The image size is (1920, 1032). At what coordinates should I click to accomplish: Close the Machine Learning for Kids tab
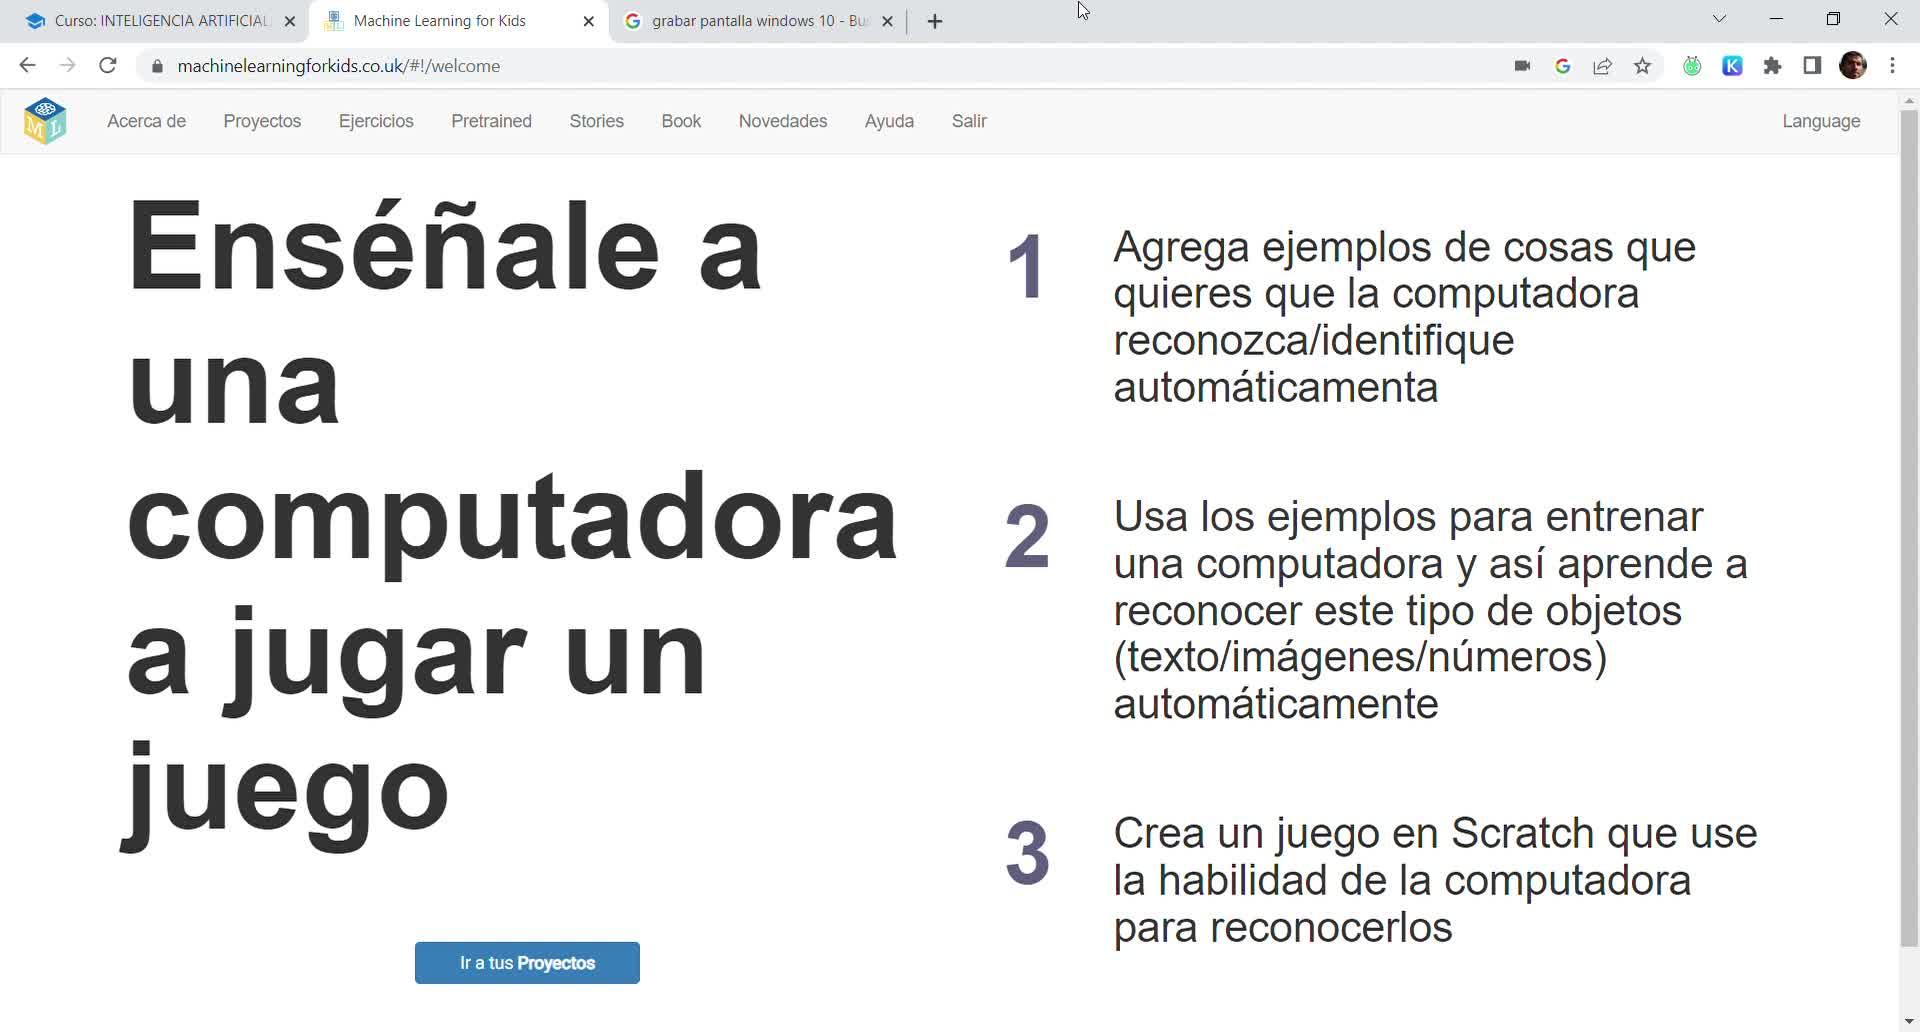(589, 21)
